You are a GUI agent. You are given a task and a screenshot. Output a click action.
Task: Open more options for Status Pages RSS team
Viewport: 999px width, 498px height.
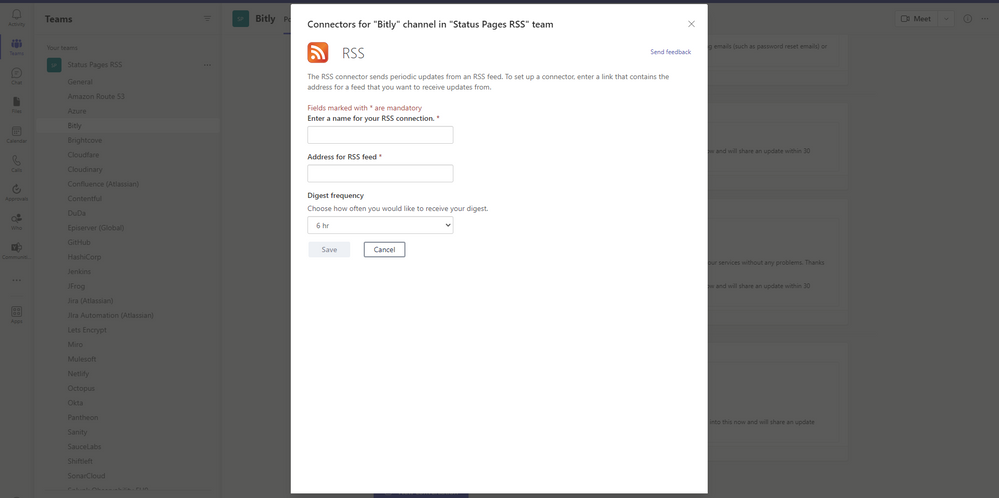coord(207,65)
